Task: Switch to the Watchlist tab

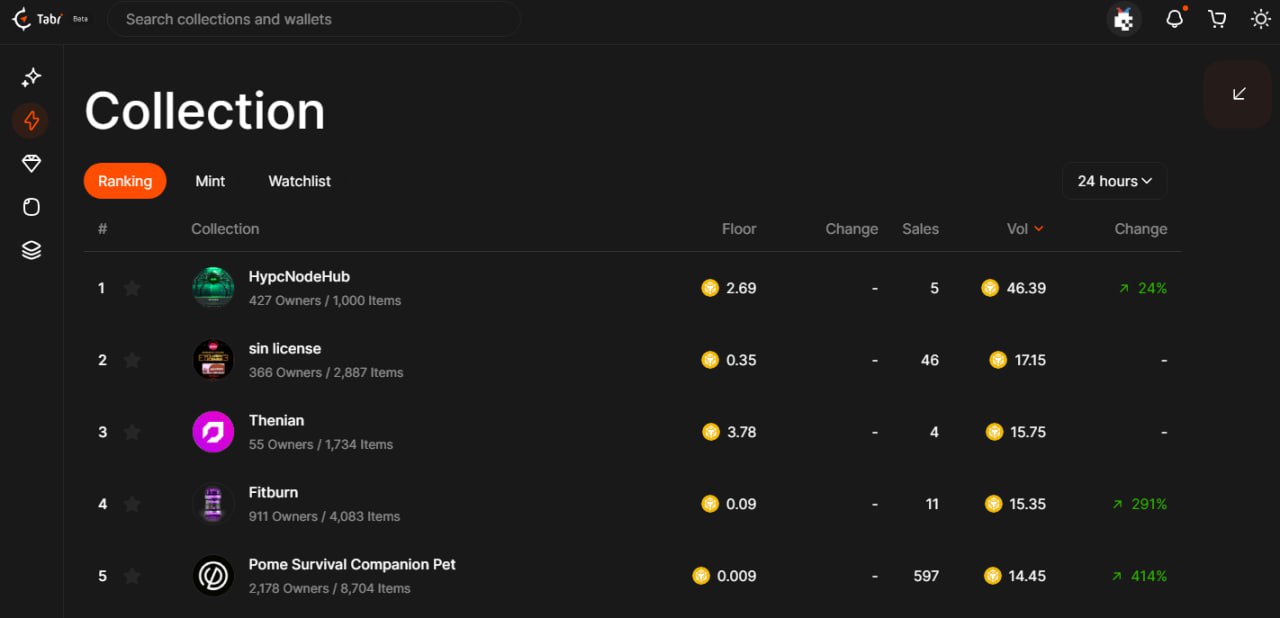Action: click(x=299, y=181)
